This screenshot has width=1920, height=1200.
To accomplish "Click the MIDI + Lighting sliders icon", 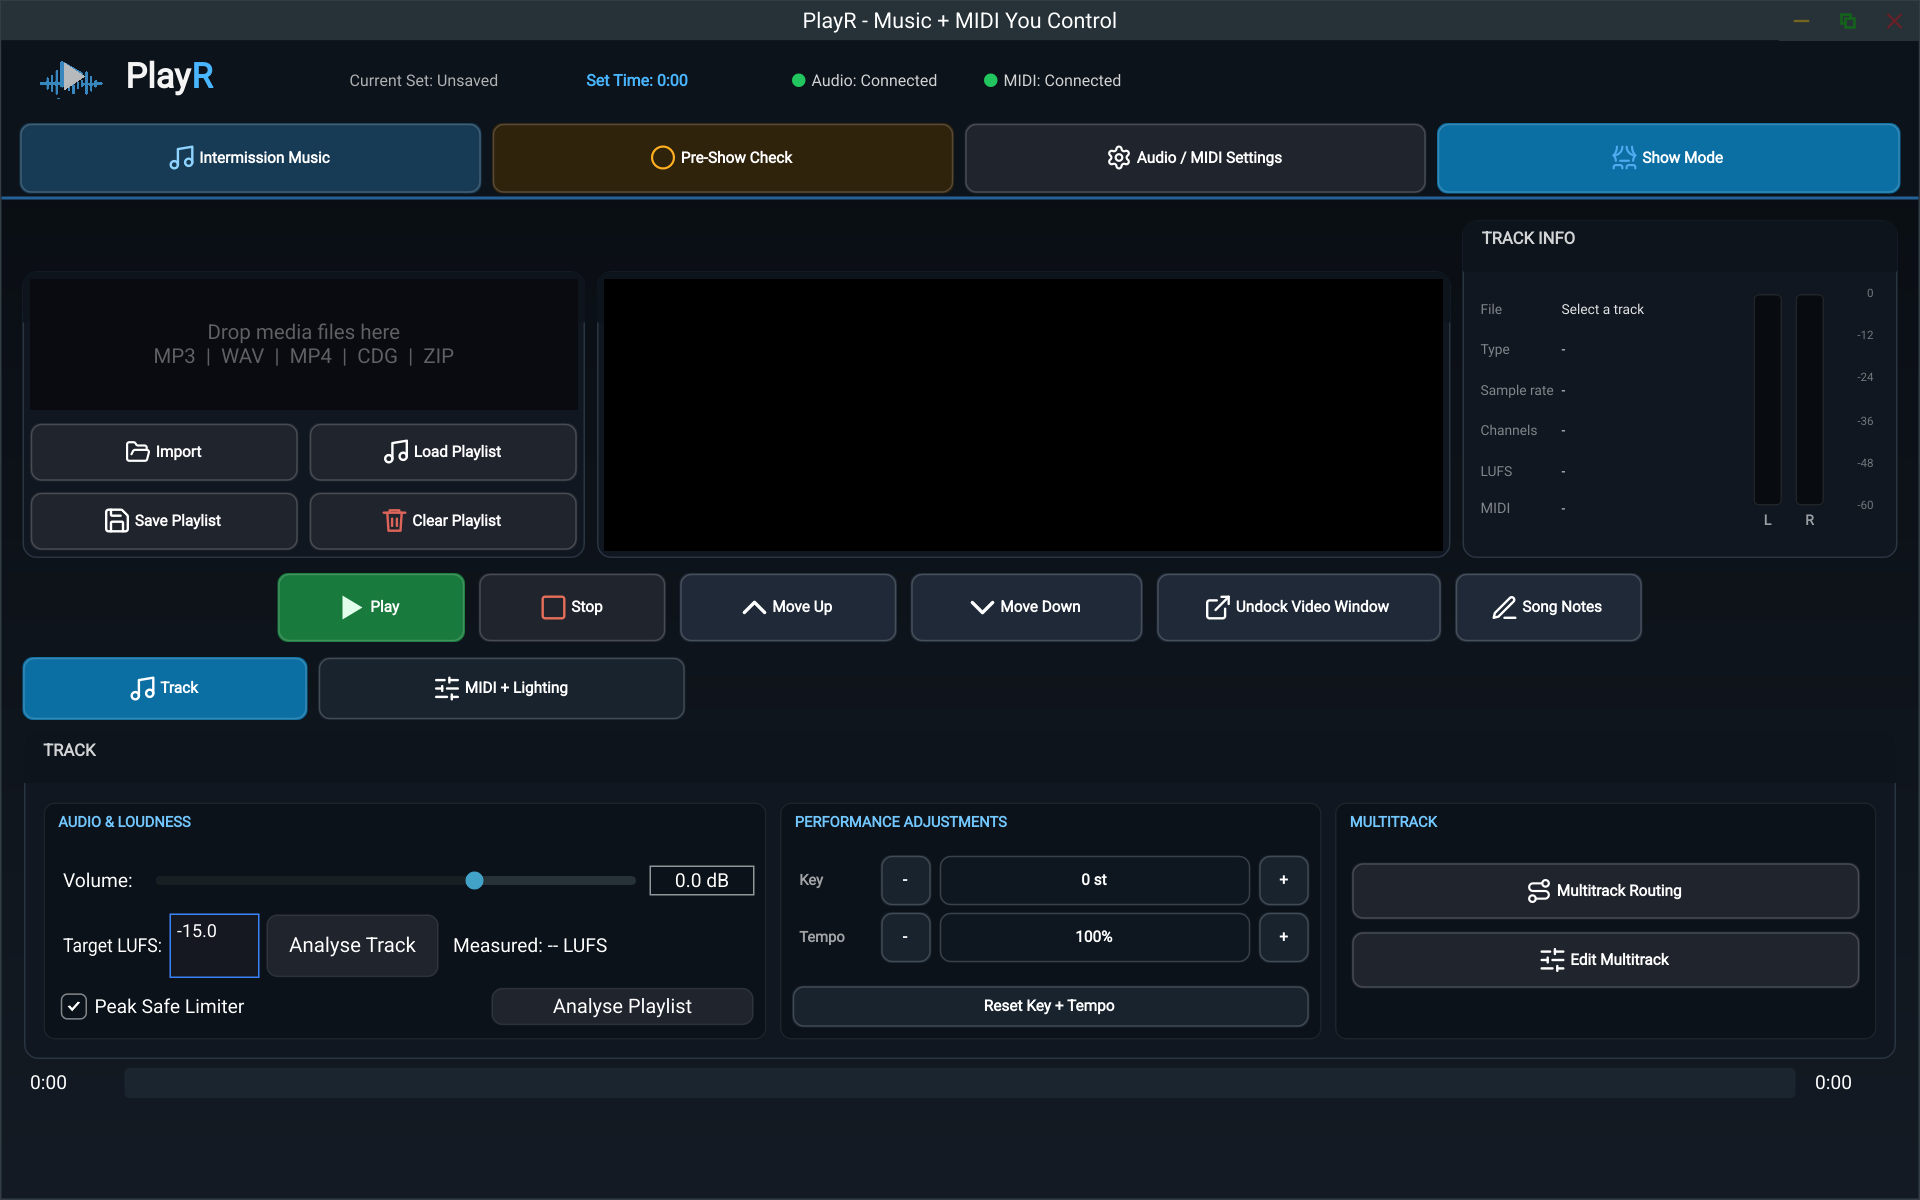I will click(446, 688).
